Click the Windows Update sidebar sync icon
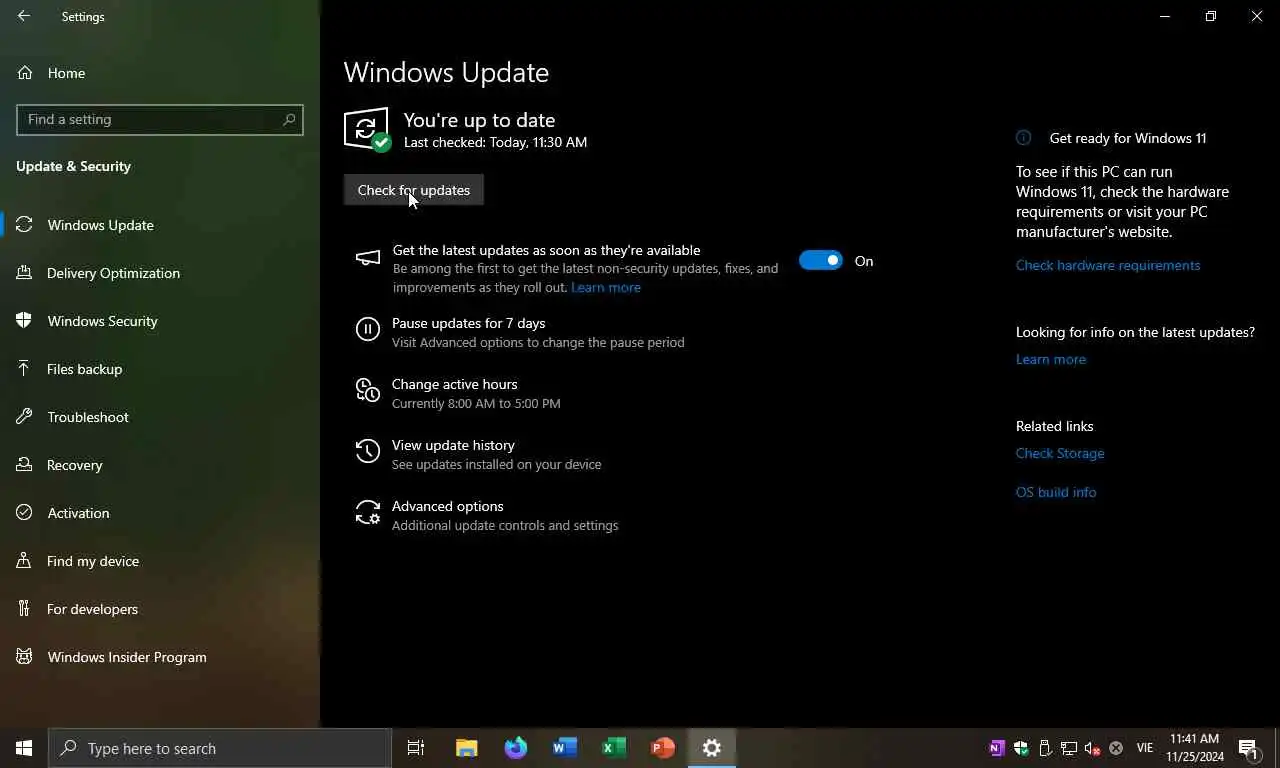Viewport: 1280px width, 768px height. (x=24, y=225)
